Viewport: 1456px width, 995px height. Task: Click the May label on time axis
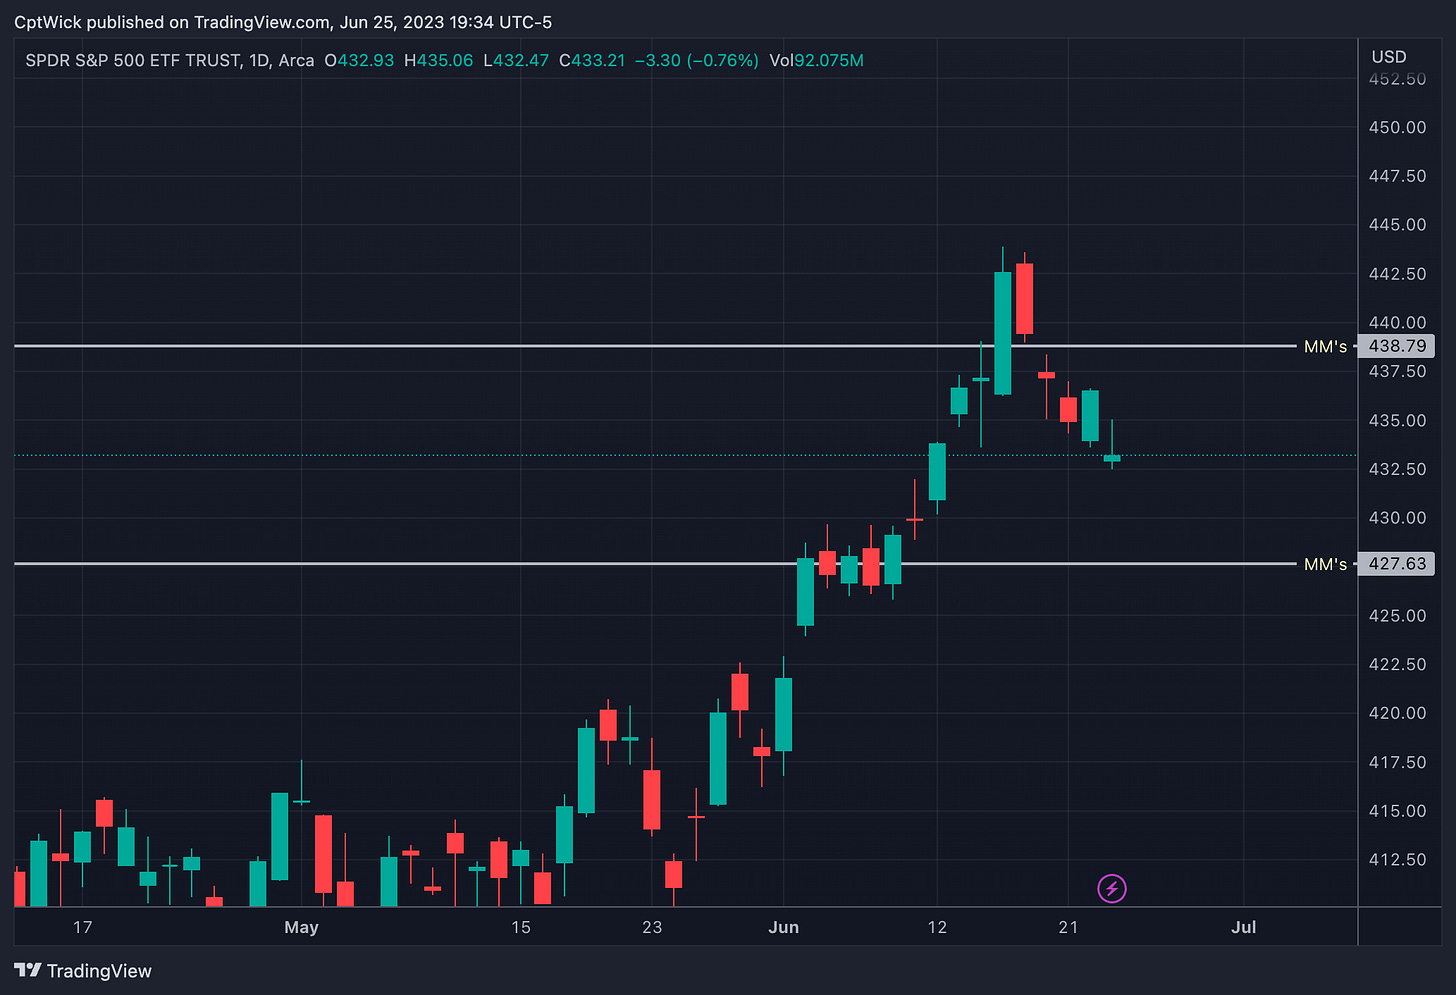coord(301,927)
